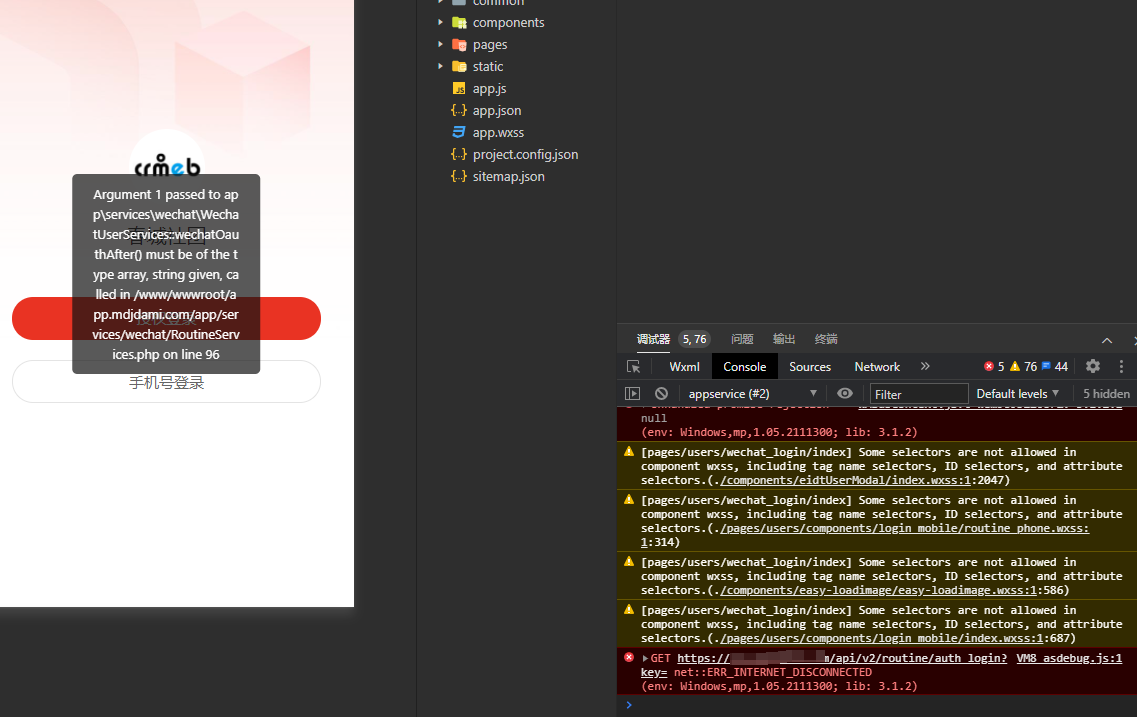Viewport: 1137px width, 717px height.
Task: Open app.js in the file tree
Action: click(x=489, y=88)
